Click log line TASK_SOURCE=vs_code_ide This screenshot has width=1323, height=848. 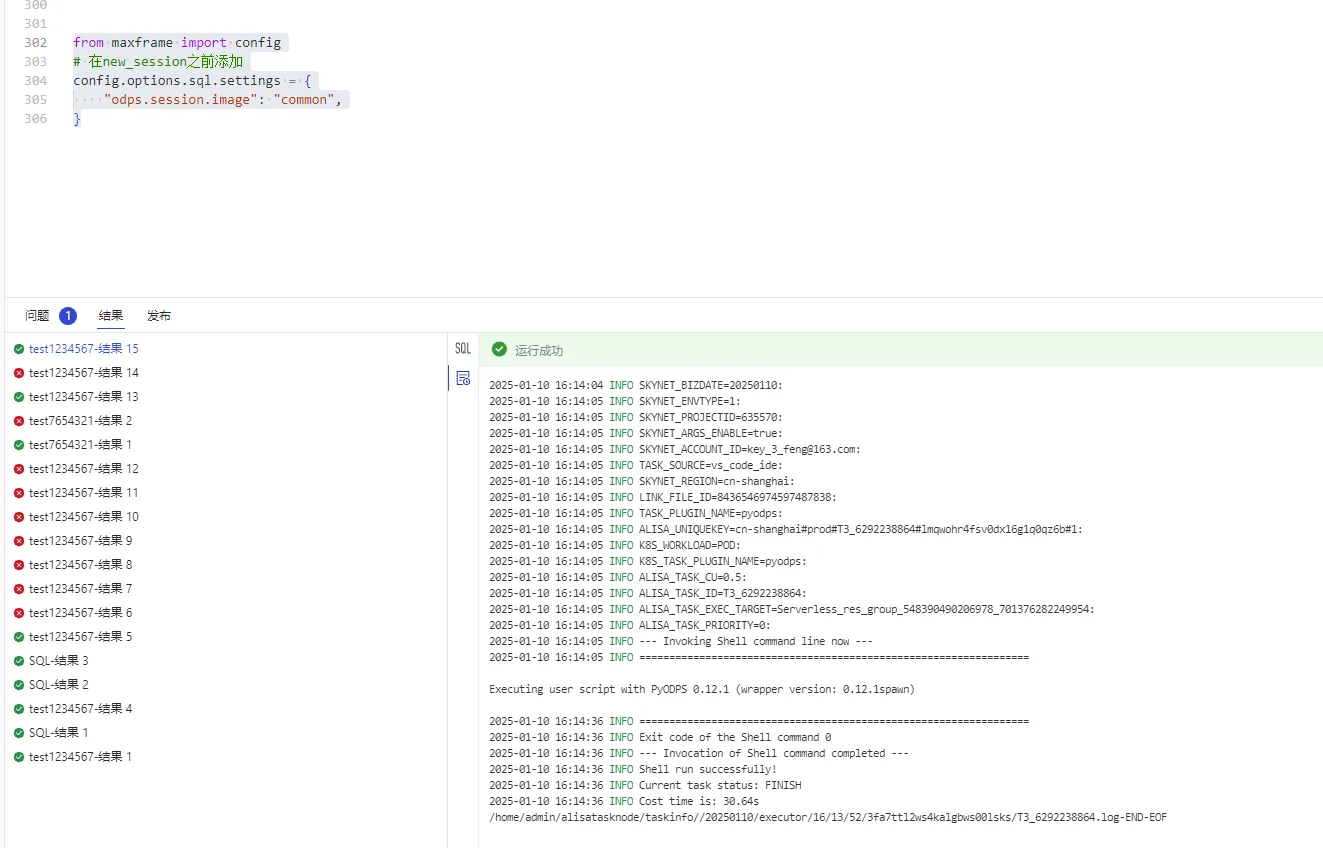[636, 465]
